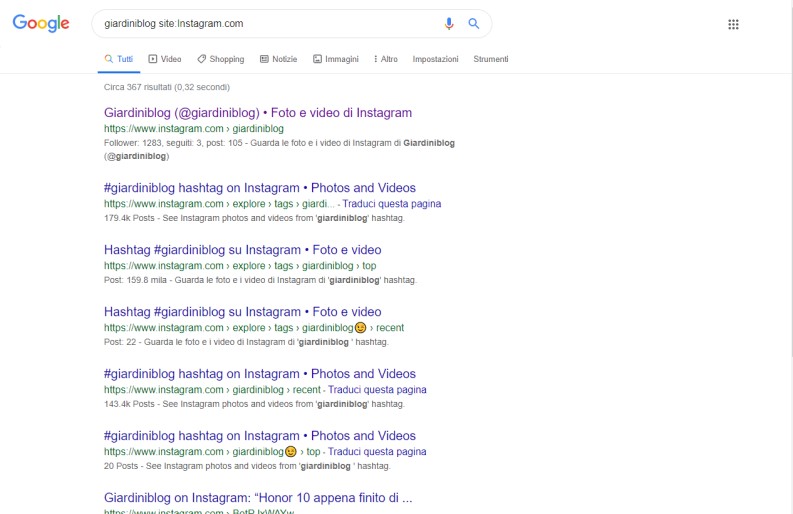Click the Immagini picture icon
Viewport: 793px width, 514px height.
pos(317,59)
